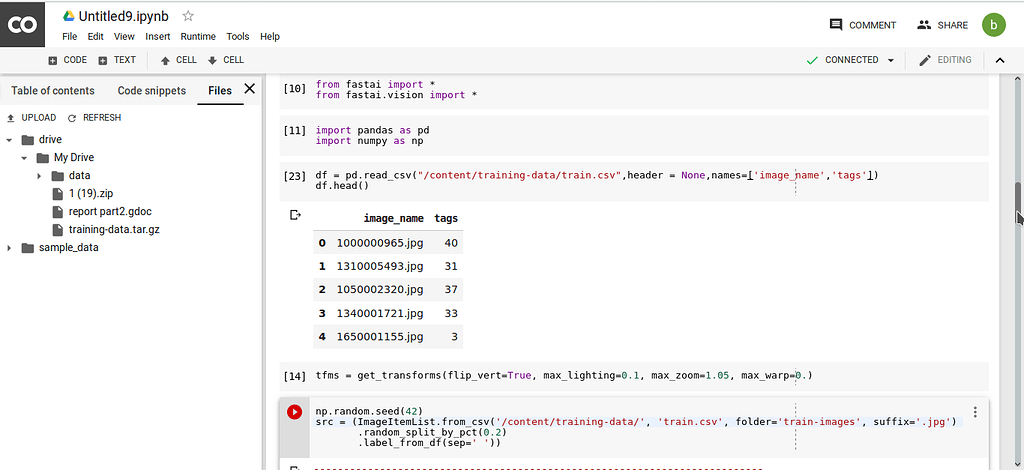Expand the data folder
This screenshot has height=470, width=1024.
click(x=39, y=176)
